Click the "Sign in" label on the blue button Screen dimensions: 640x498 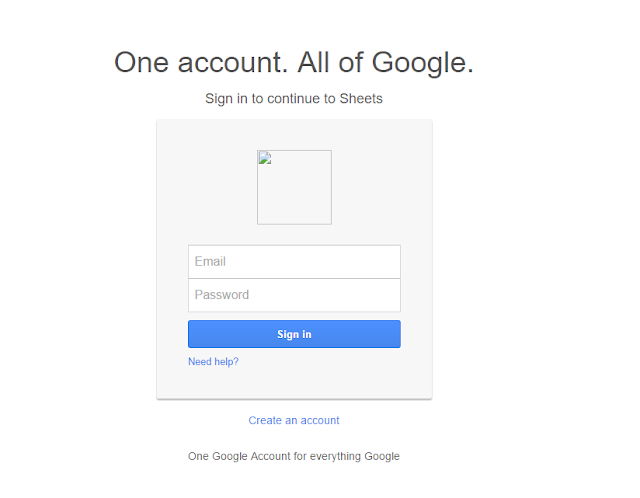[294, 334]
